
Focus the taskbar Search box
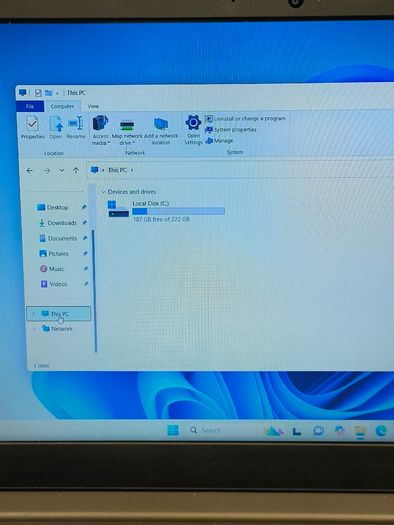pyautogui.click(x=205, y=430)
